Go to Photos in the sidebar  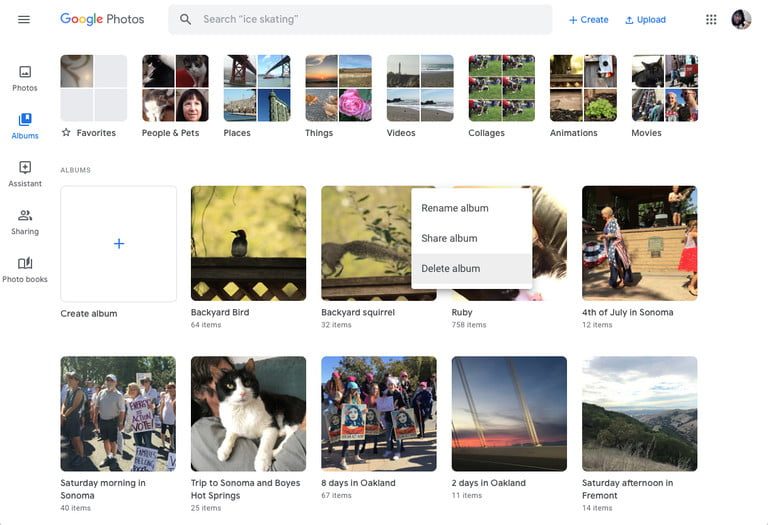25,77
